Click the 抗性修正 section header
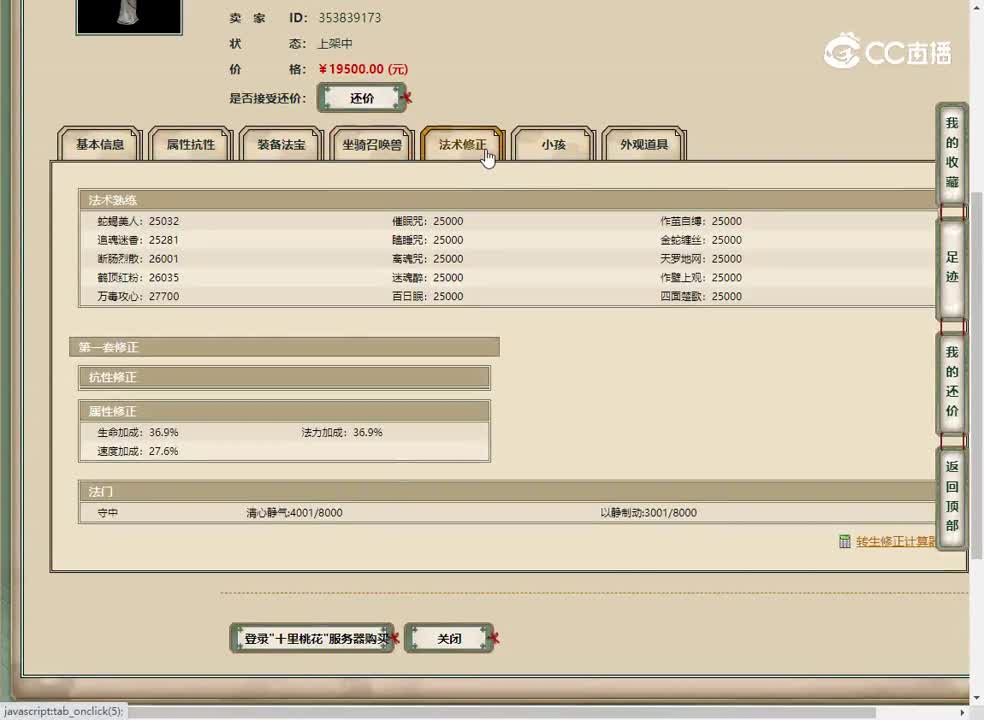 284,377
